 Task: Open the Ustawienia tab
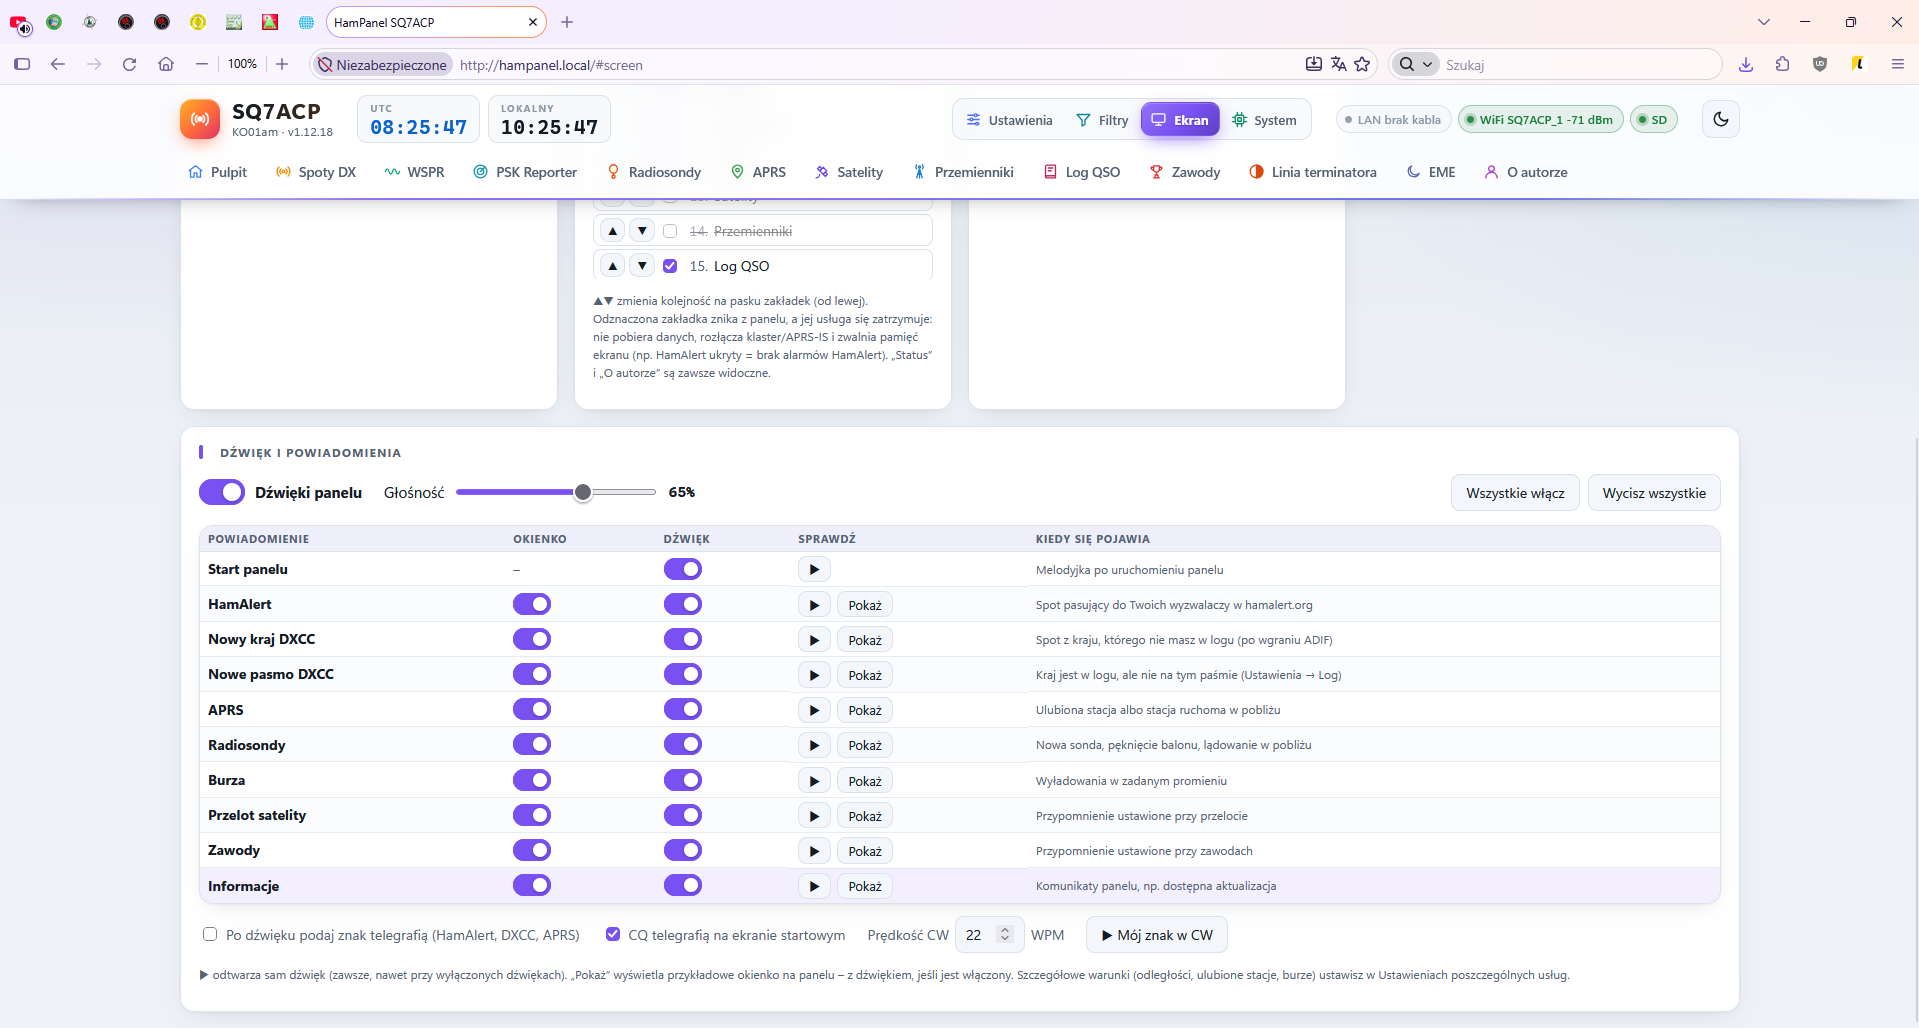[x=1009, y=120]
